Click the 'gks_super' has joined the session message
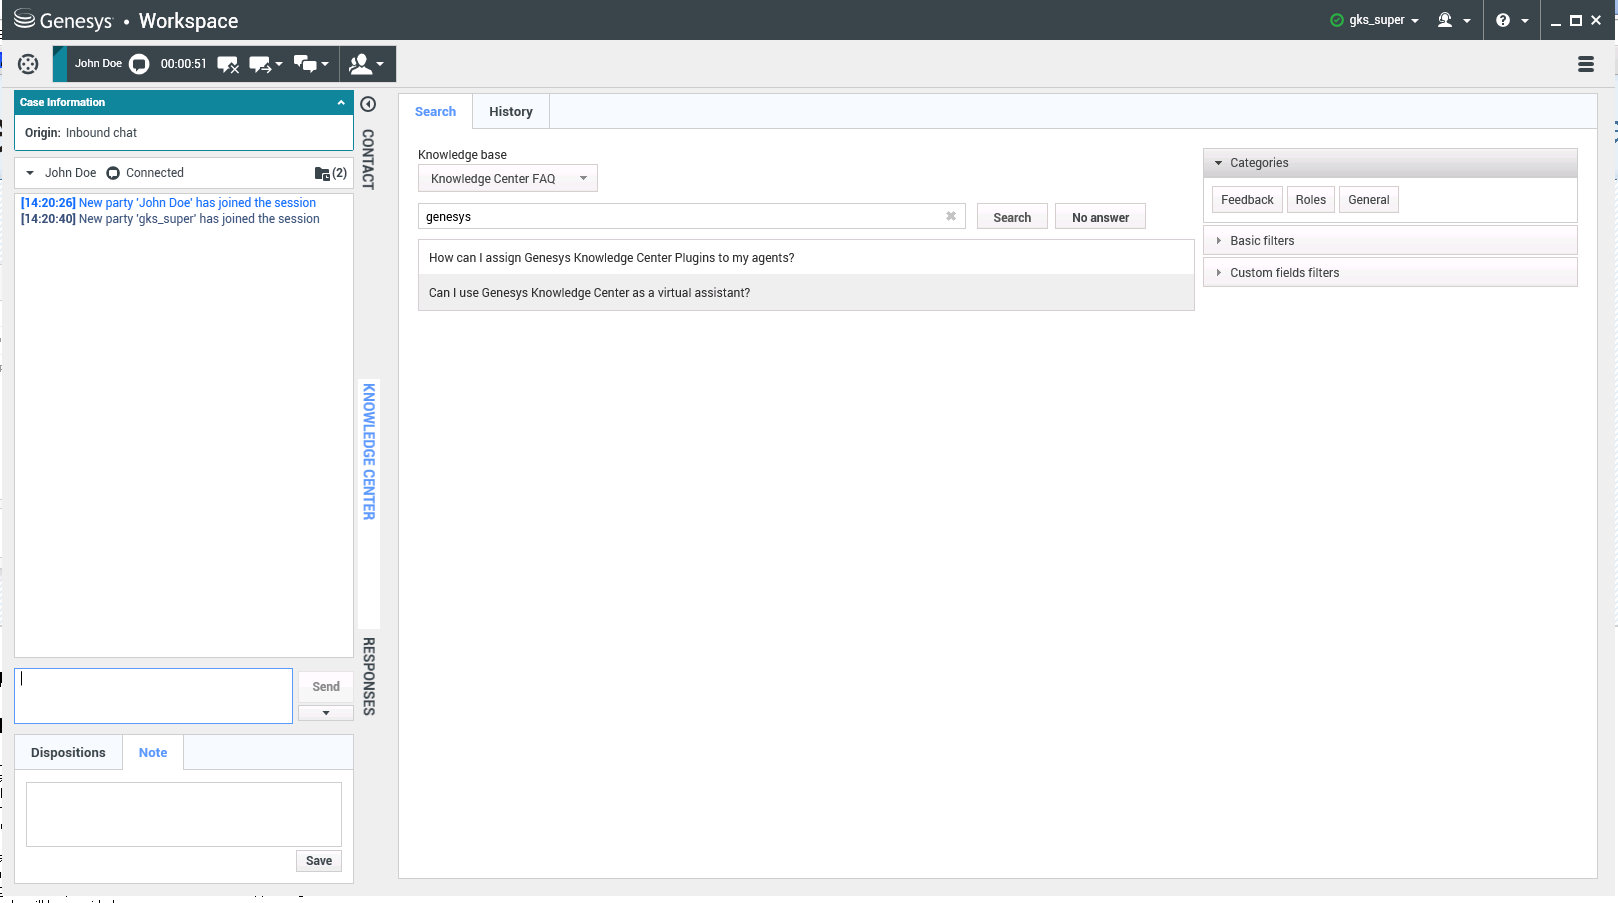The width and height of the screenshot is (1618, 903). click(x=170, y=219)
